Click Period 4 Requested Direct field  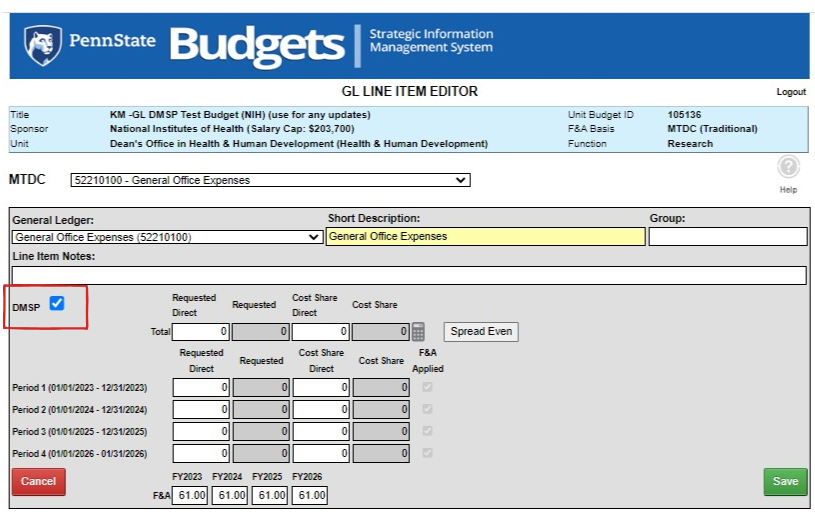[x=201, y=454]
